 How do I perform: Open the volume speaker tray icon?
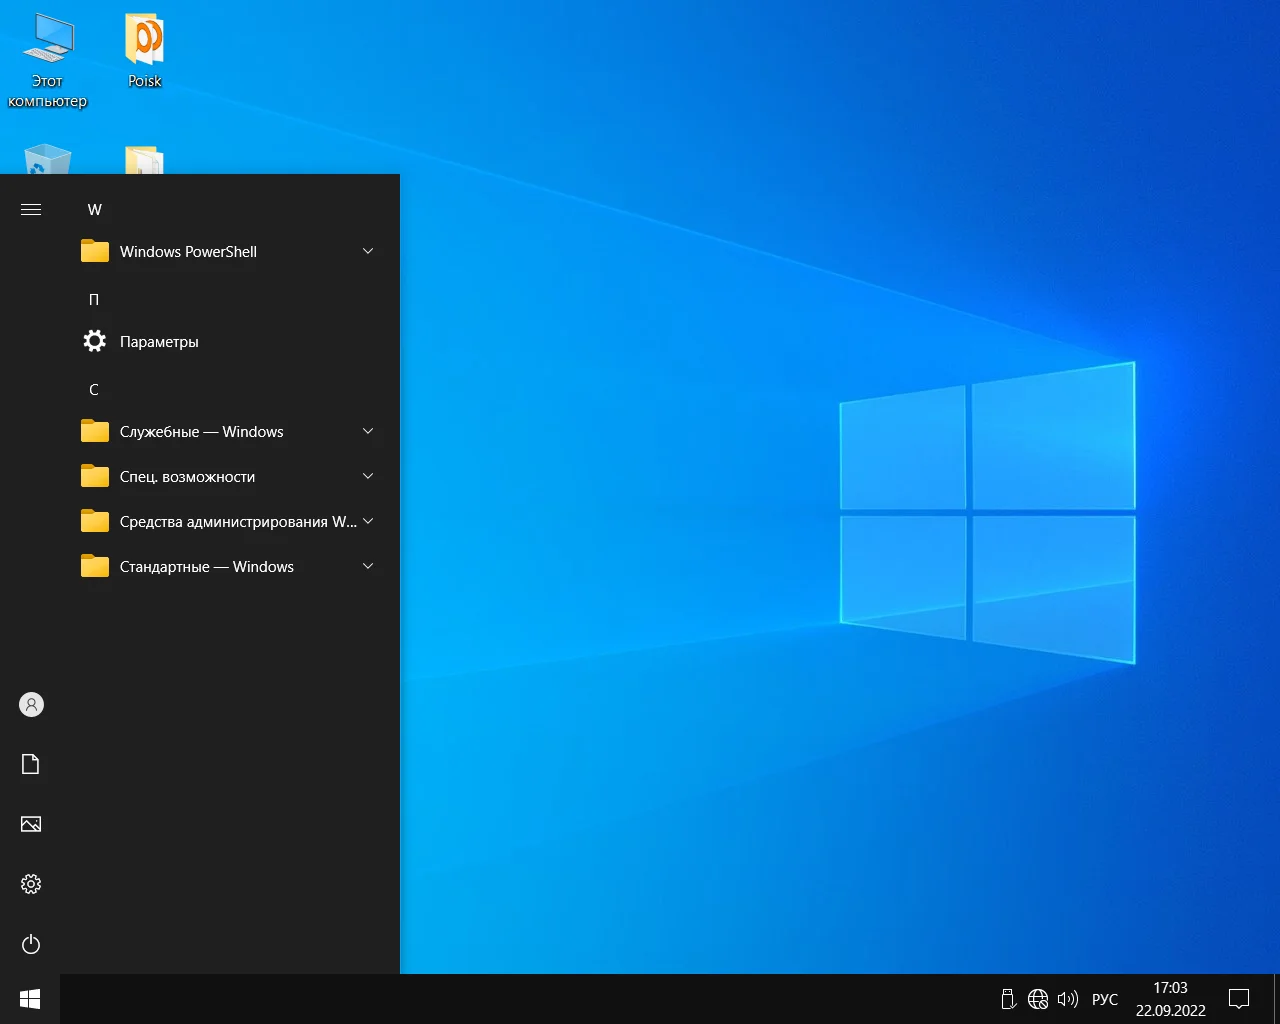point(1068,999)
